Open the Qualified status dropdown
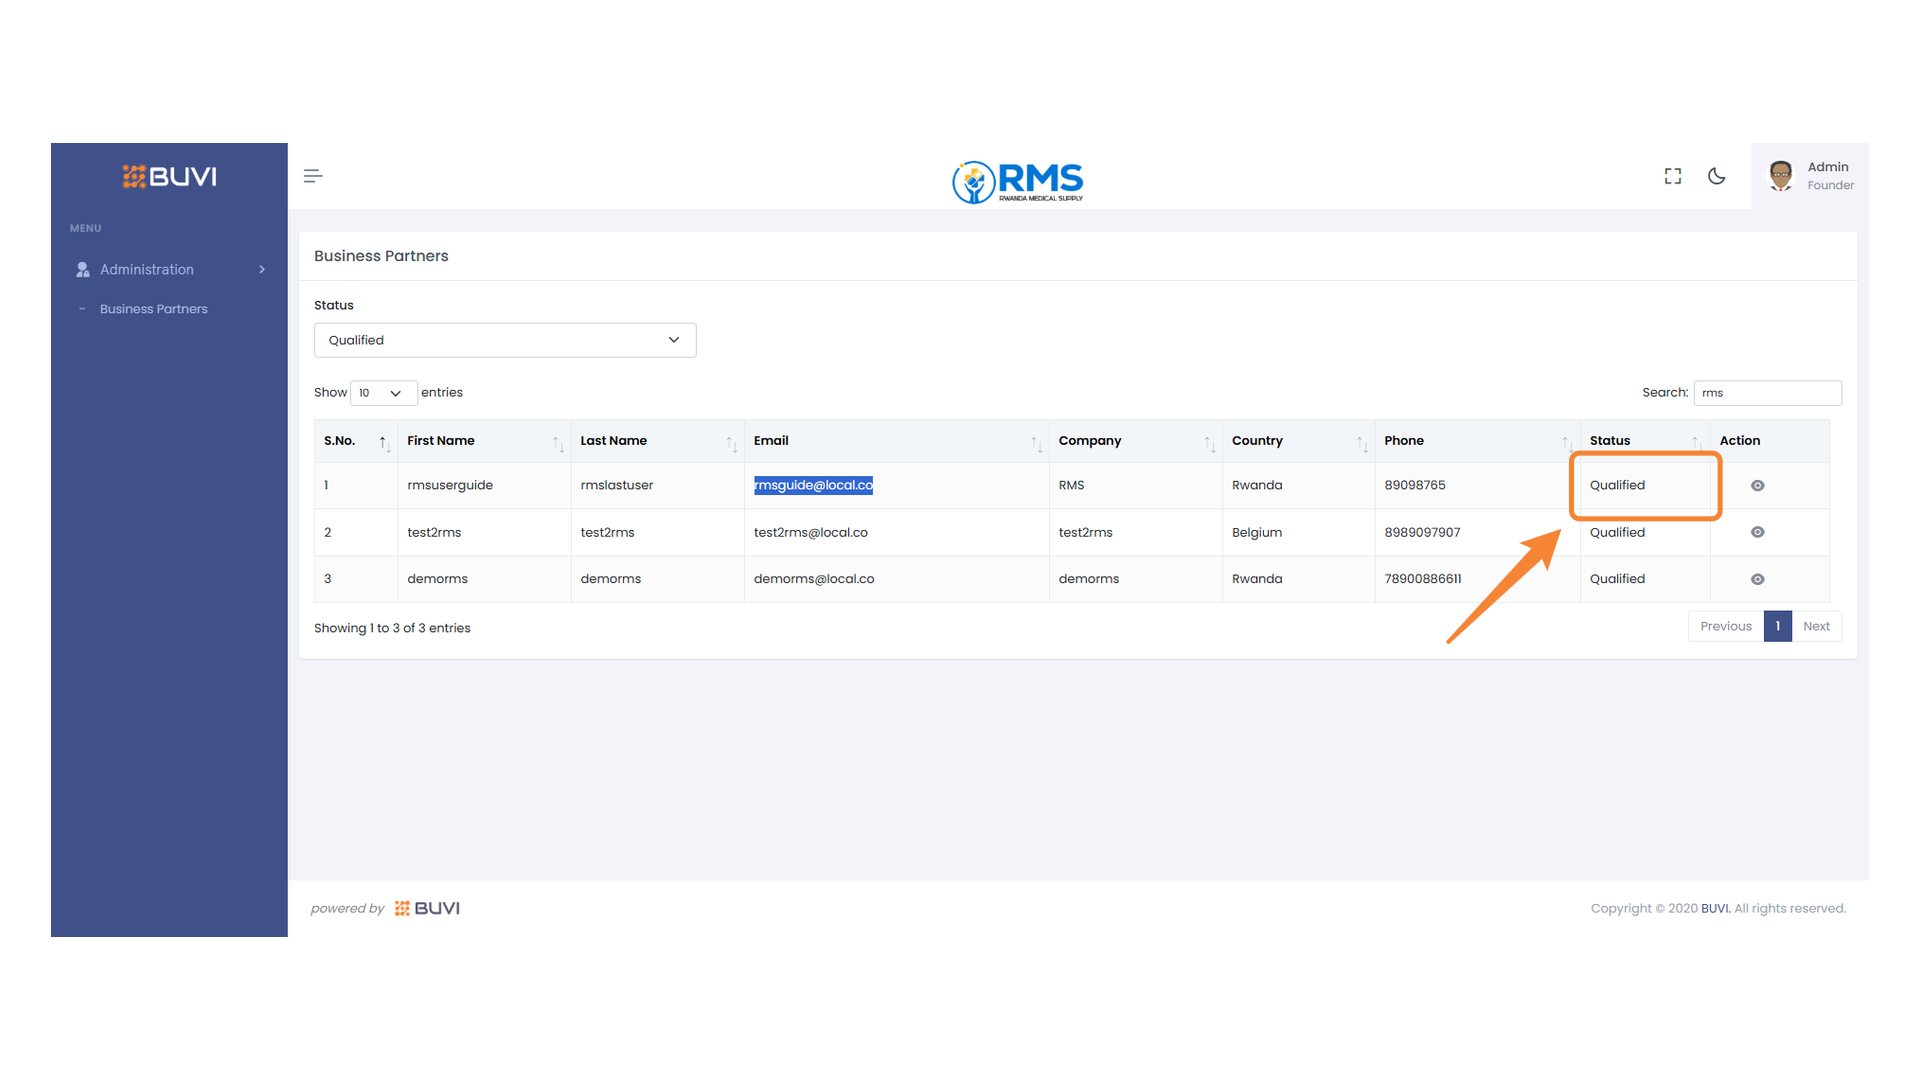Viewport: 1920px width, 1080px height. point(504,340)
